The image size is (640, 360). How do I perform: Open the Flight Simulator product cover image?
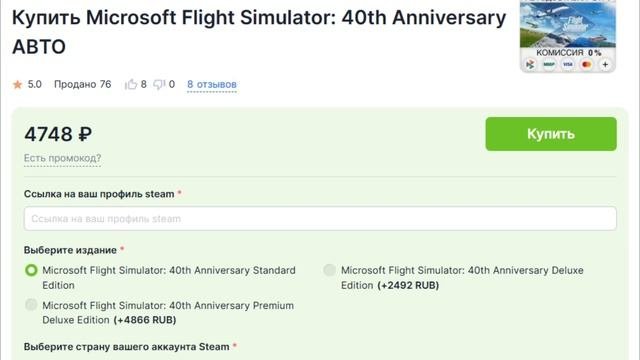pyautogui.click(x=568, y=24)
